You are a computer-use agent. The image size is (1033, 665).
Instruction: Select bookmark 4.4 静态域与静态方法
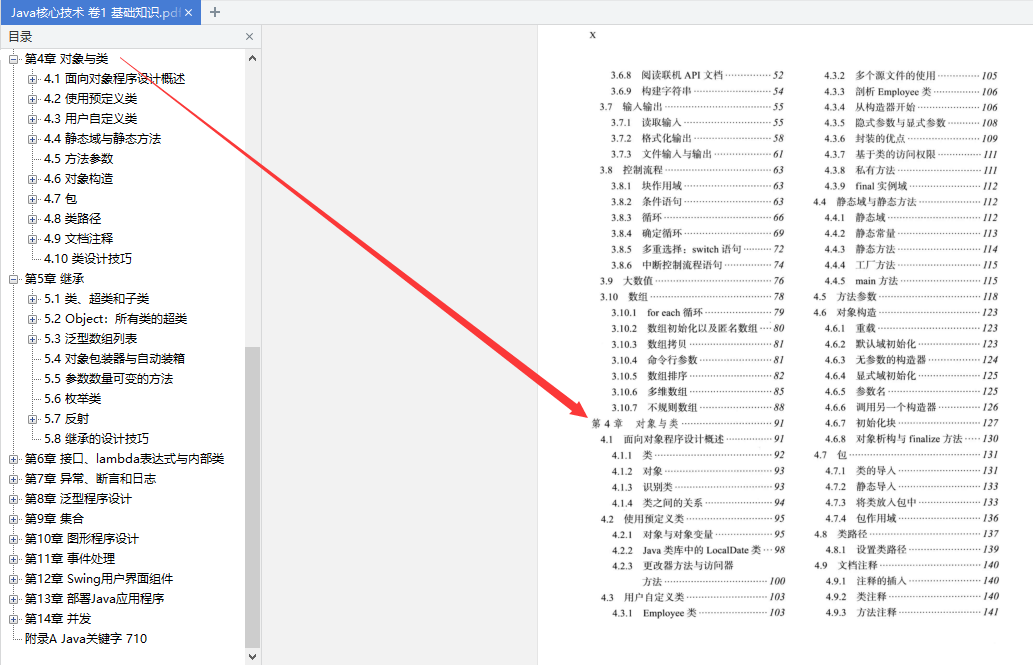tap(102, 138)
